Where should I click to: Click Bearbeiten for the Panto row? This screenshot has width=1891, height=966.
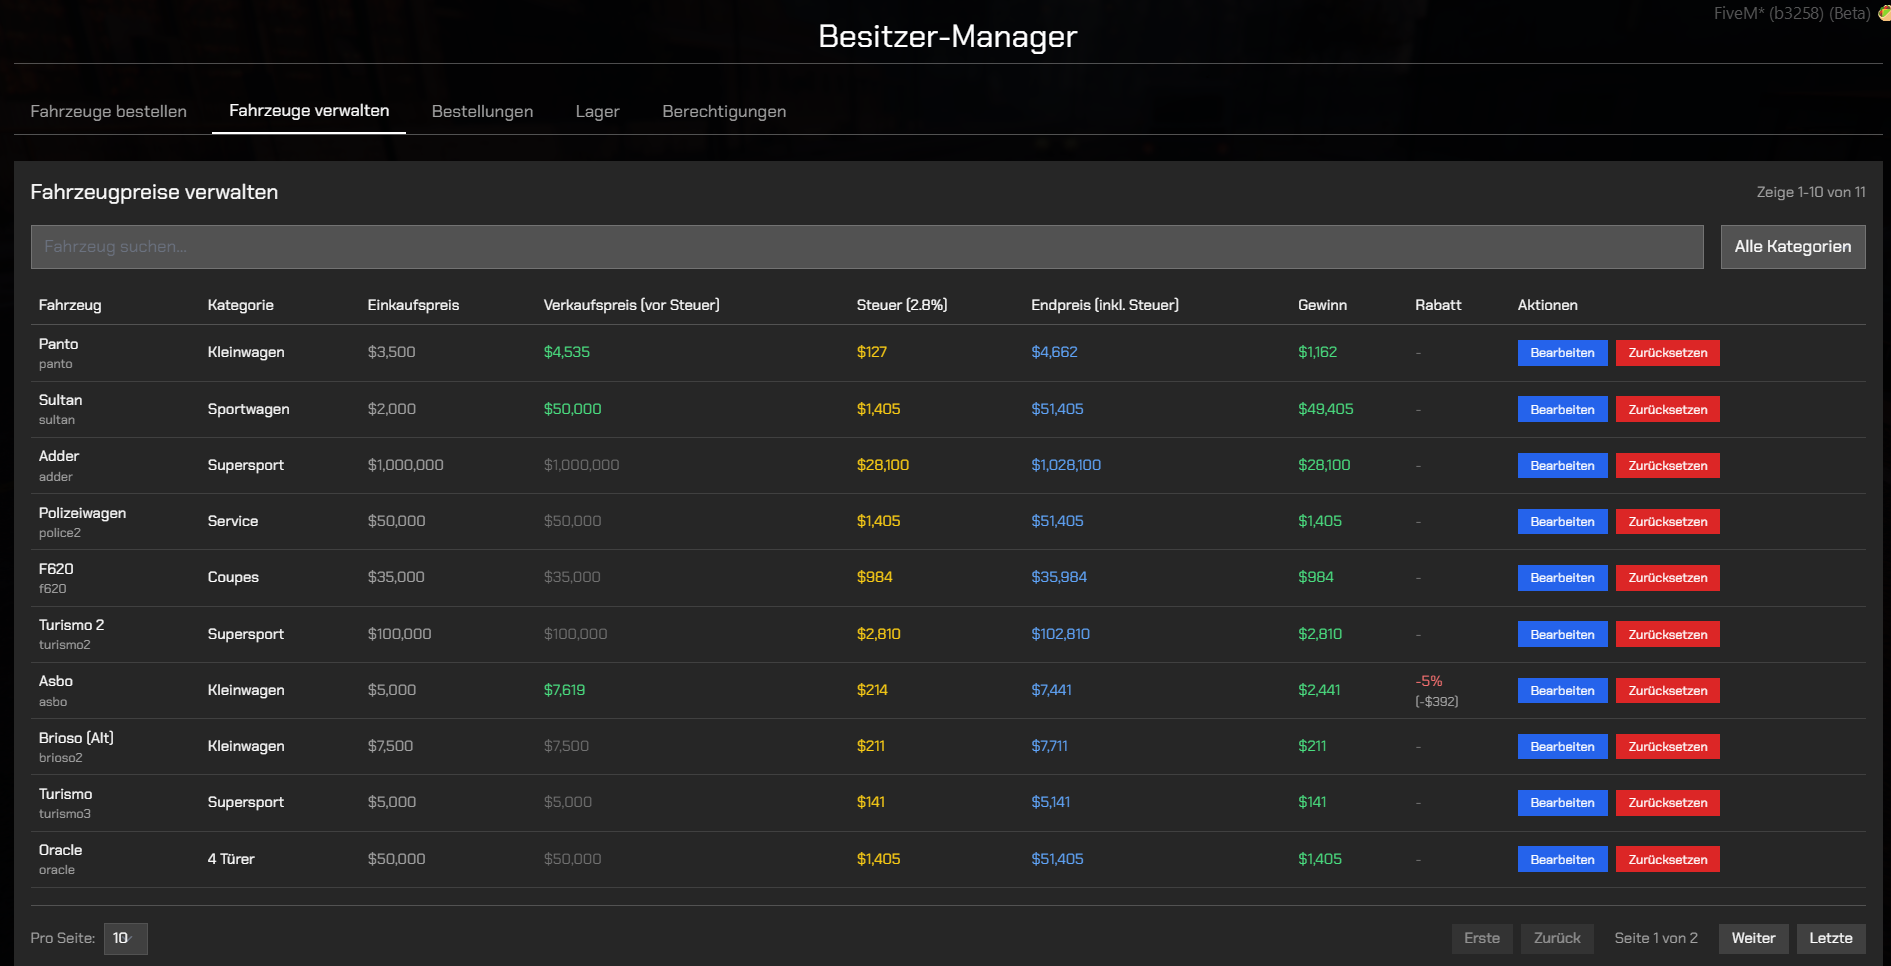(1561, 353)
